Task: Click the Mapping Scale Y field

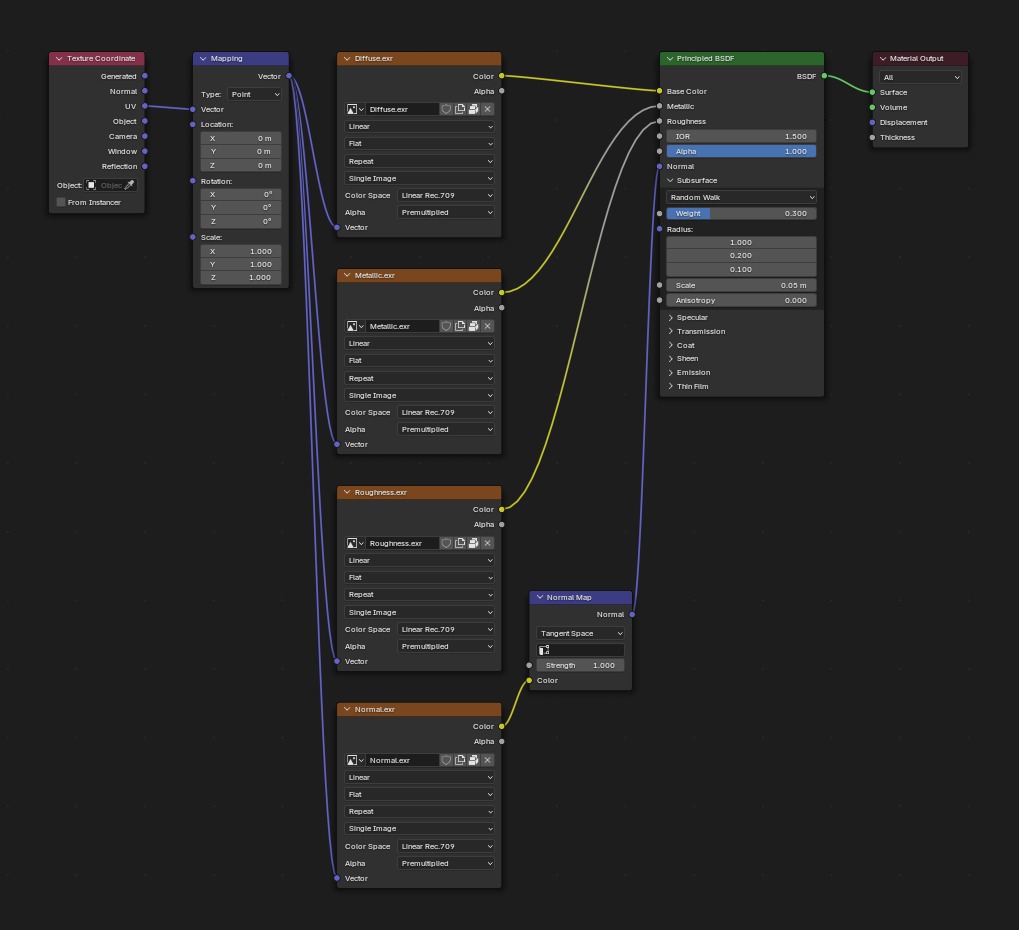Action: (240, 265)
